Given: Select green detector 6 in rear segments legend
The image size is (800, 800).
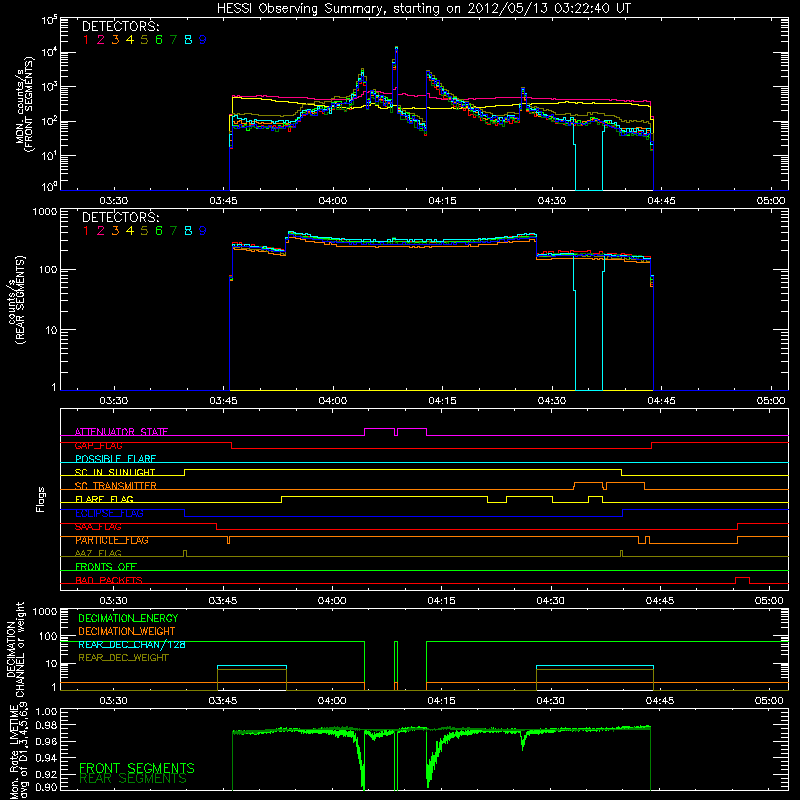Looking at the screenshot, I should [x=159, y=231].
